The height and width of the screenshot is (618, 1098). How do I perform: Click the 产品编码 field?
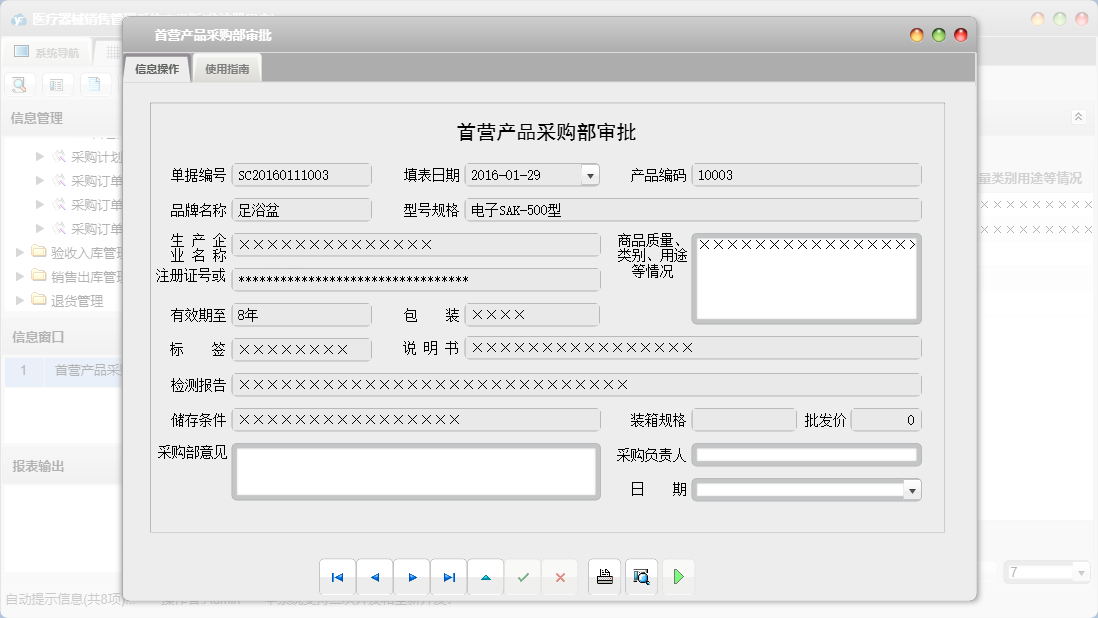tap(806, 175)
